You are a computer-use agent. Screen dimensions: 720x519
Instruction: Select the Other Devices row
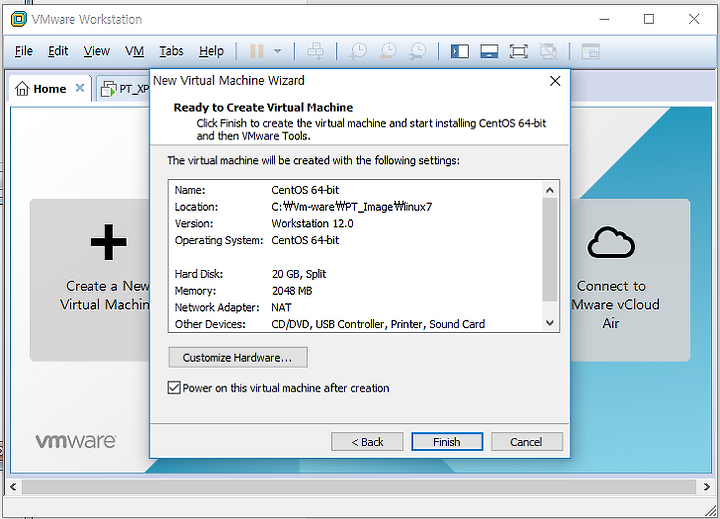tap(355, 324)
